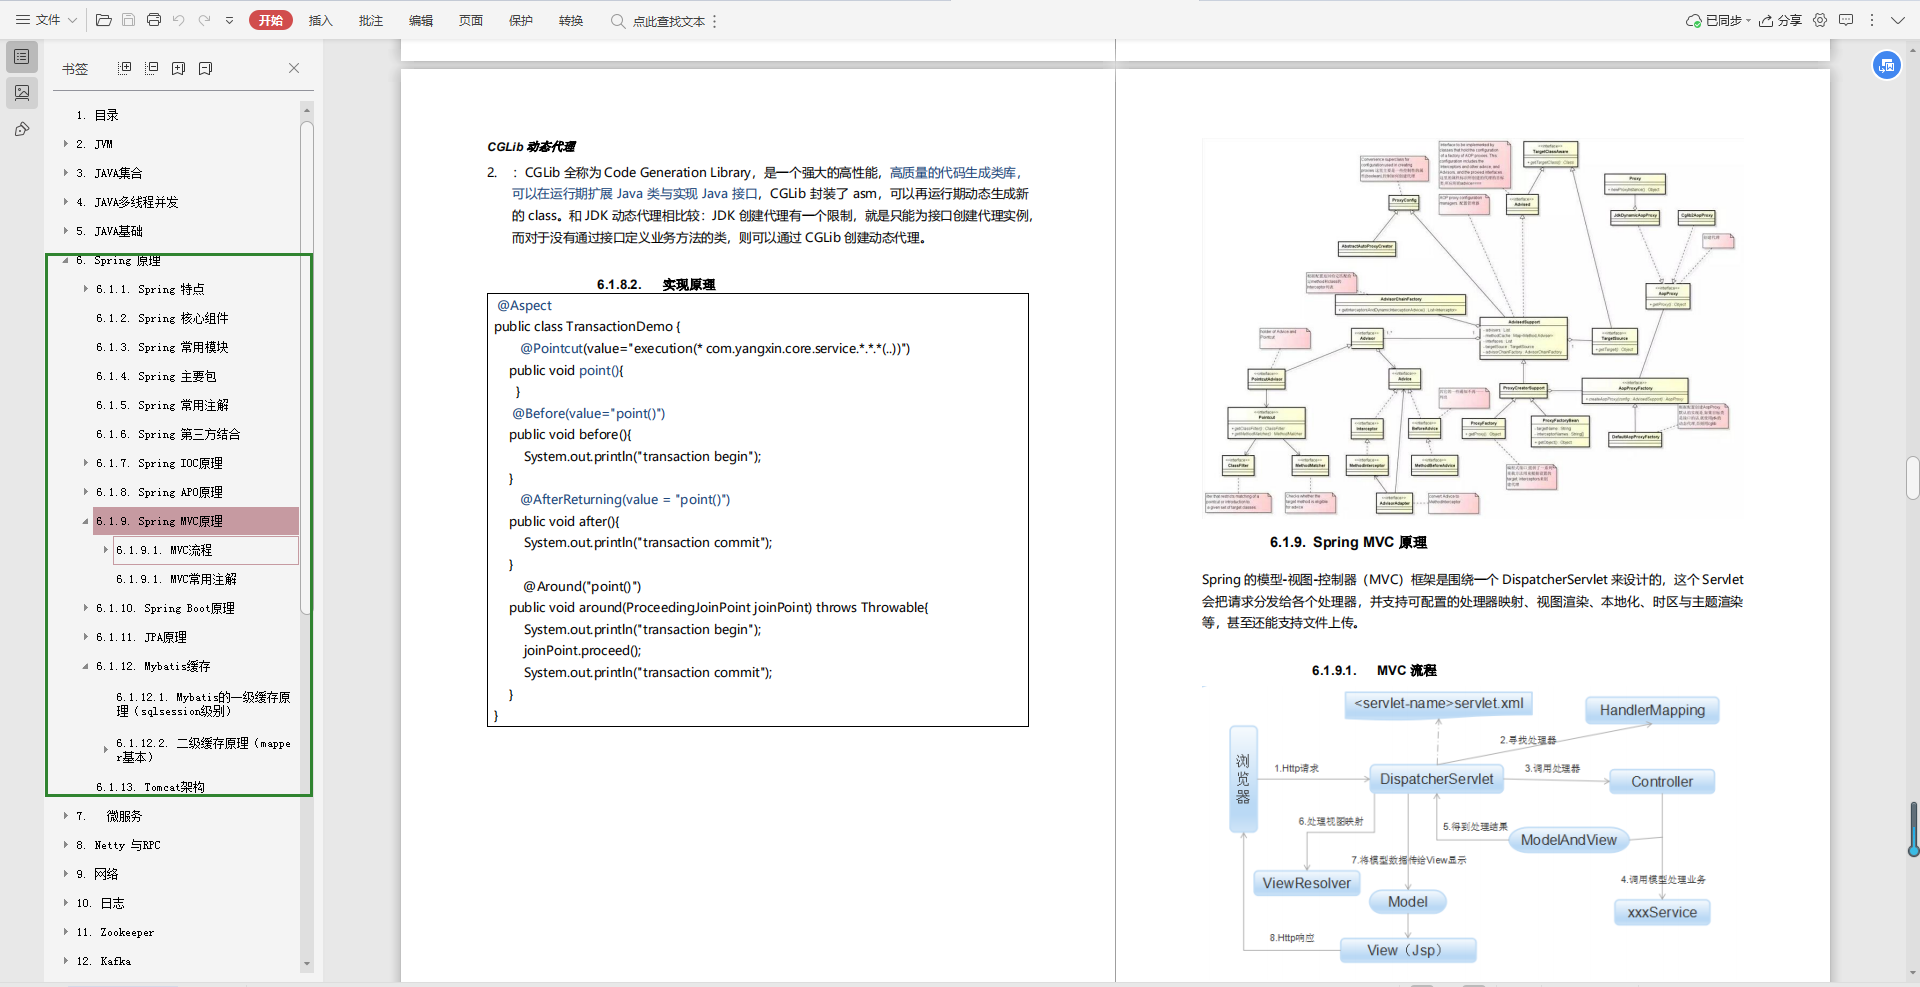Open the more options menu at top right

click(x=1872, y=20)
